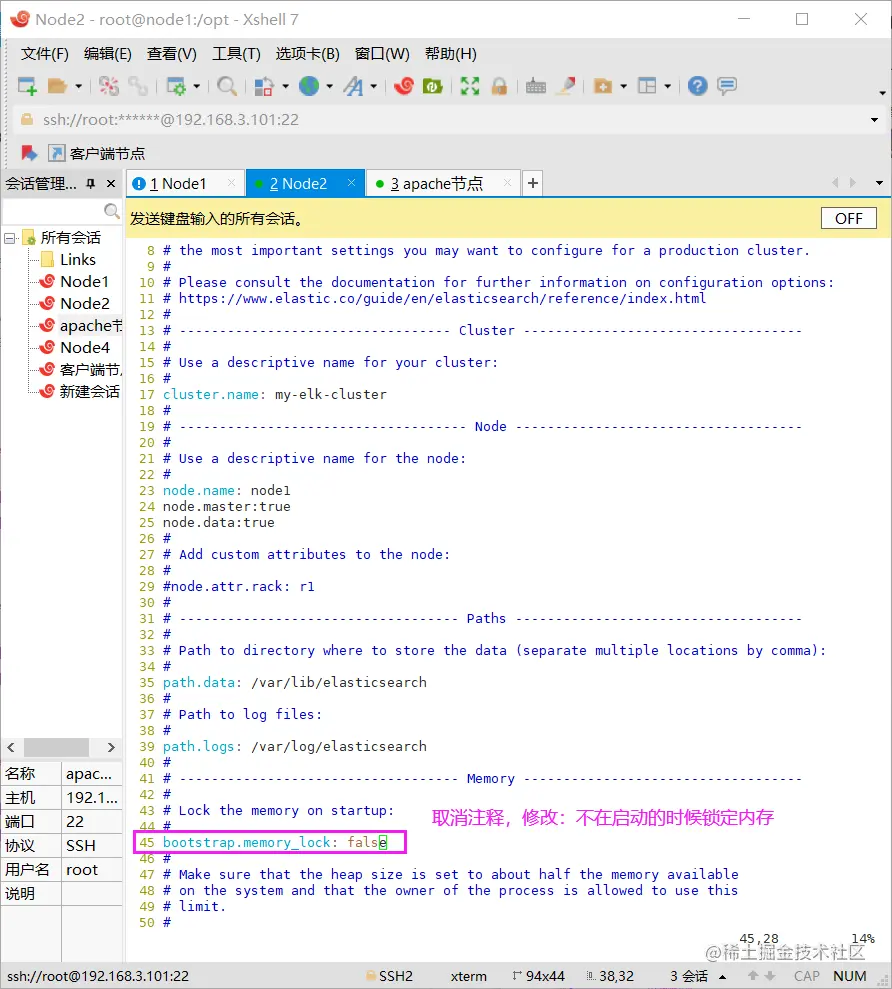This screenshot has width=892, height=989.
Task: Click session tree horizontal scrollbar left arrow
Action: click(11, 747)
